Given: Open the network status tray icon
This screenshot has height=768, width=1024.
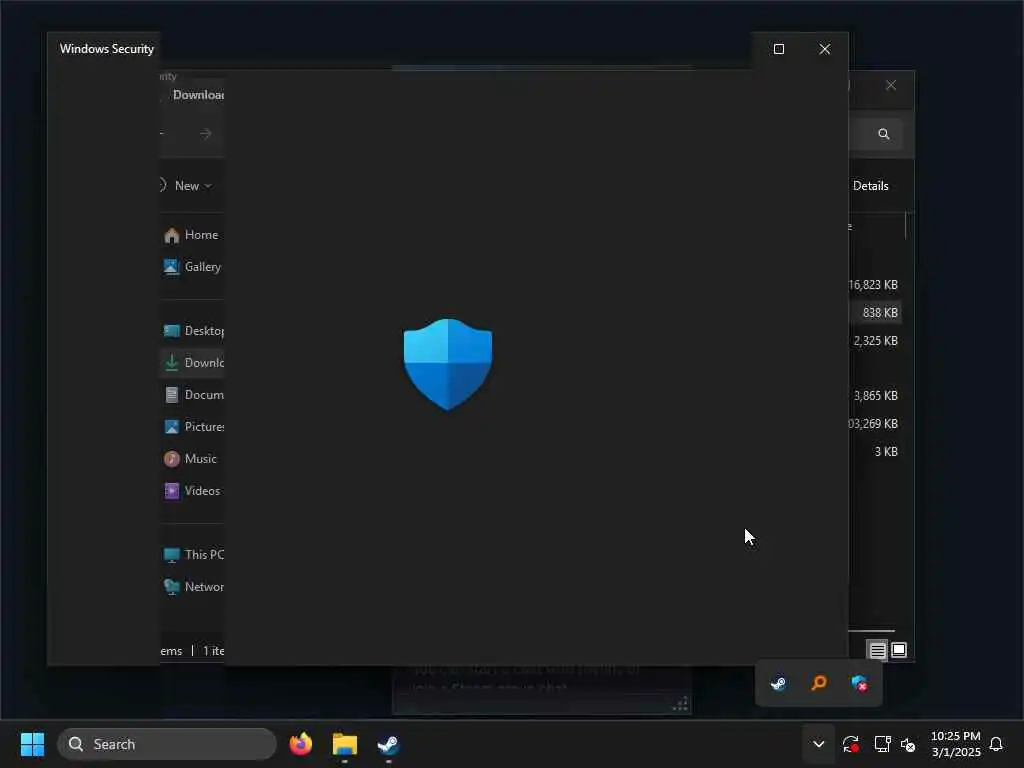Looking at the screenshot, I should pos(882,744).
